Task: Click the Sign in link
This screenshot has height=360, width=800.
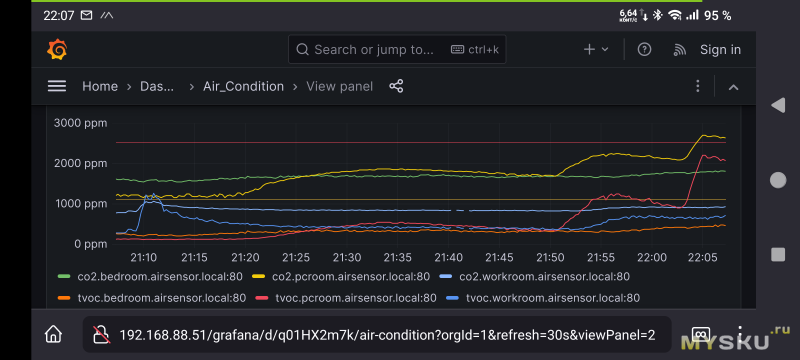Action: click(720, 49)
